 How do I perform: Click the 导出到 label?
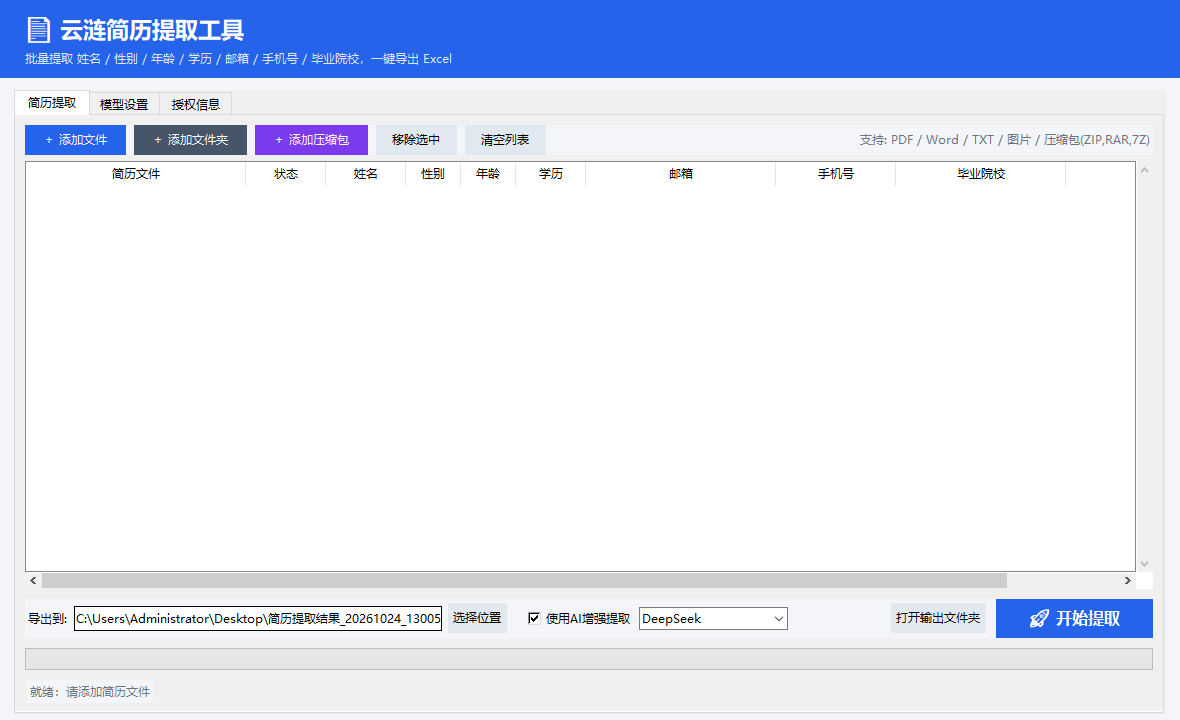pyautogui.click(x=48, y=618)
